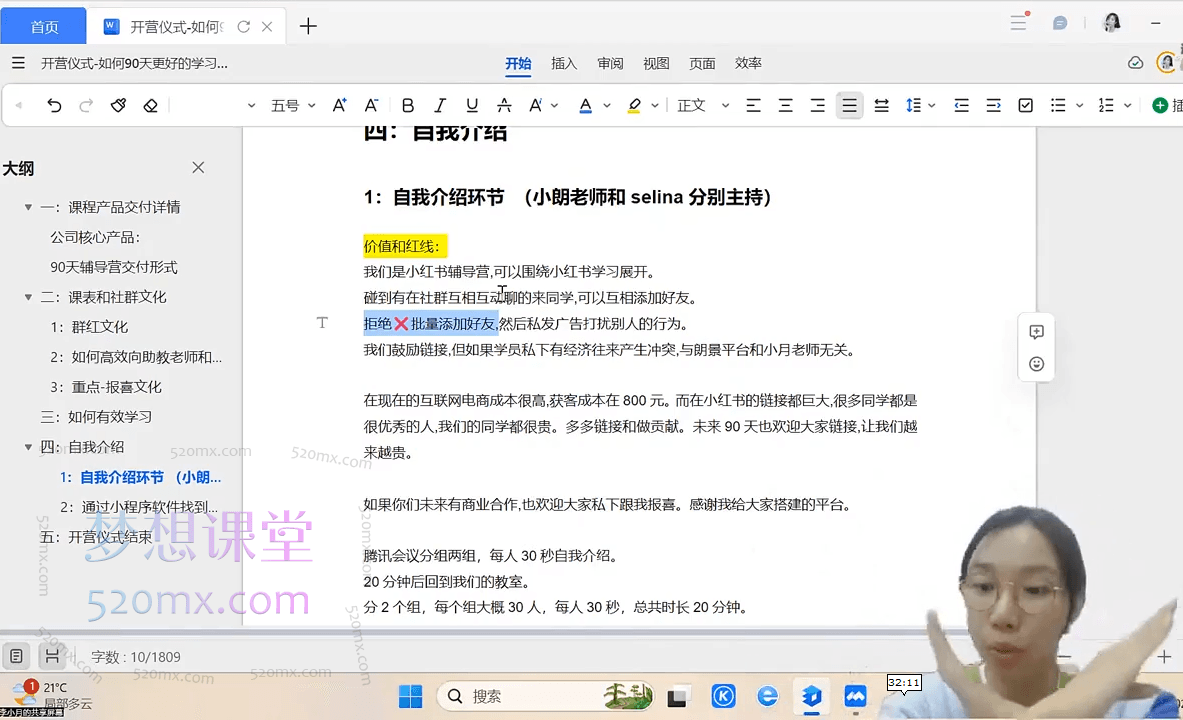Screen dimensions: 1183x720
Task: Enable bulleted list formatting
Action: click(x=1057, y=105)
